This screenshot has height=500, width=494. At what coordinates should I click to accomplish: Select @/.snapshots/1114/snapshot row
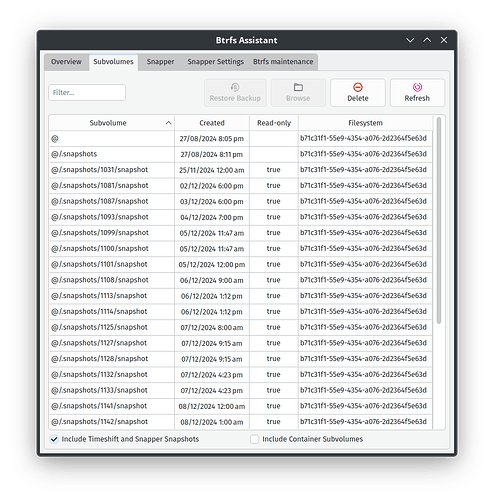click(241, 312)
